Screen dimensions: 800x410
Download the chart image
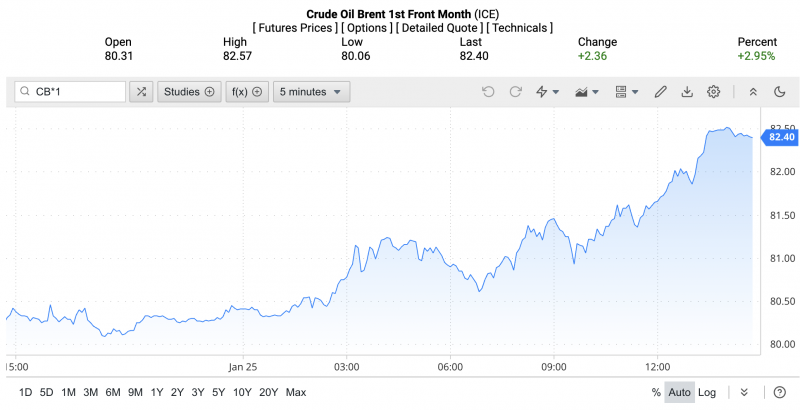pos(687,92)
